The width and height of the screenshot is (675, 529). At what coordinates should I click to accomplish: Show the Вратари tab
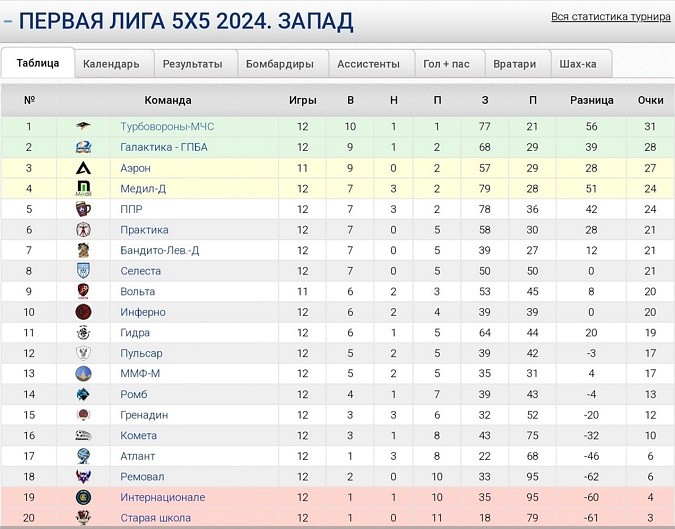(515, 64)
